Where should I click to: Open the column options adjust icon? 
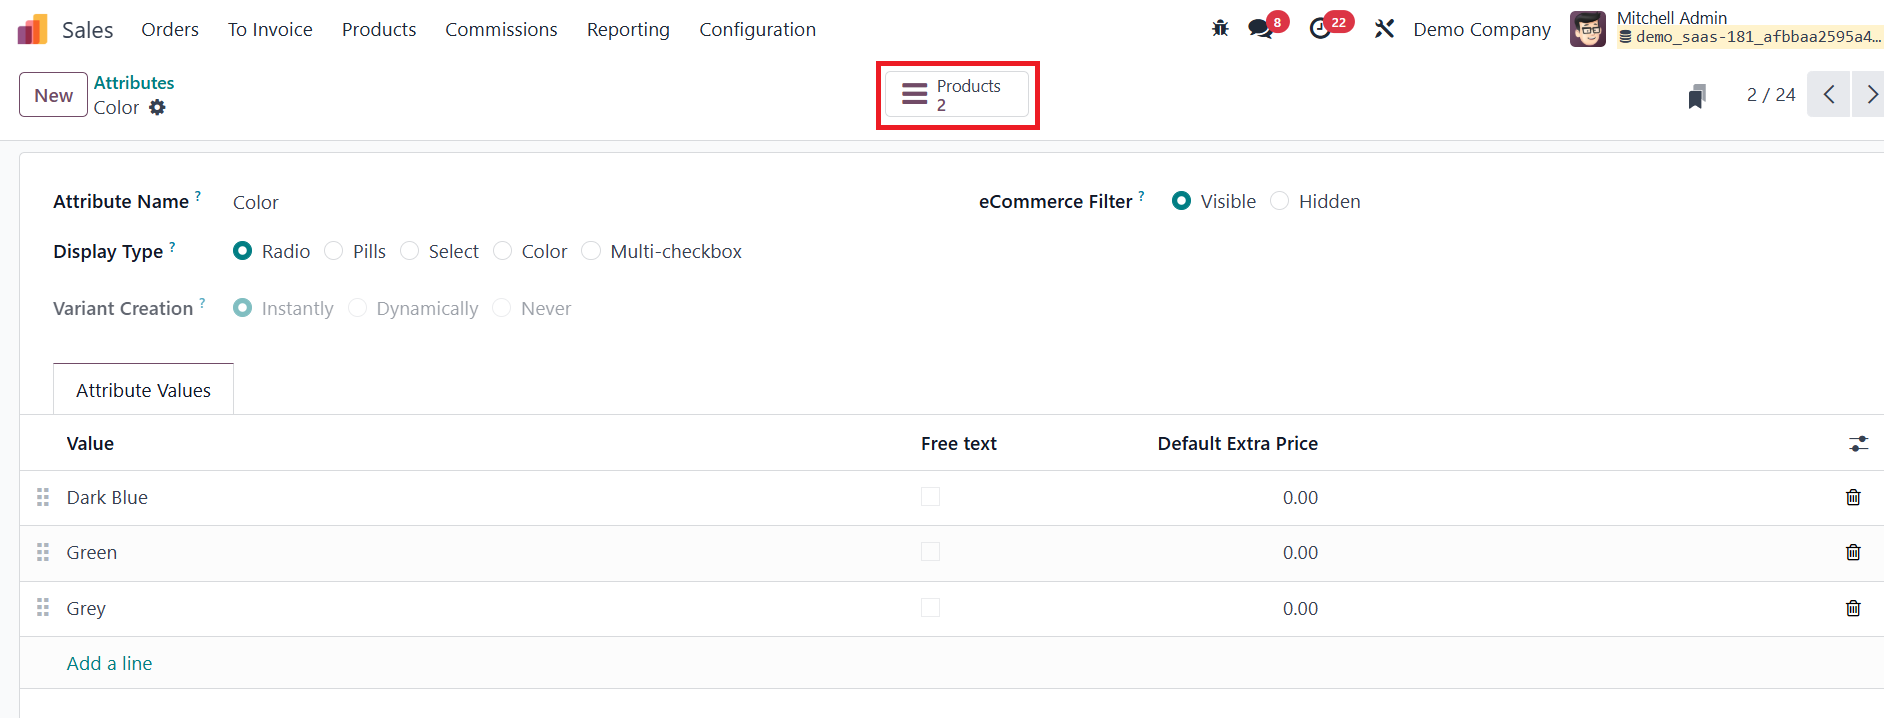[1858, 444]
